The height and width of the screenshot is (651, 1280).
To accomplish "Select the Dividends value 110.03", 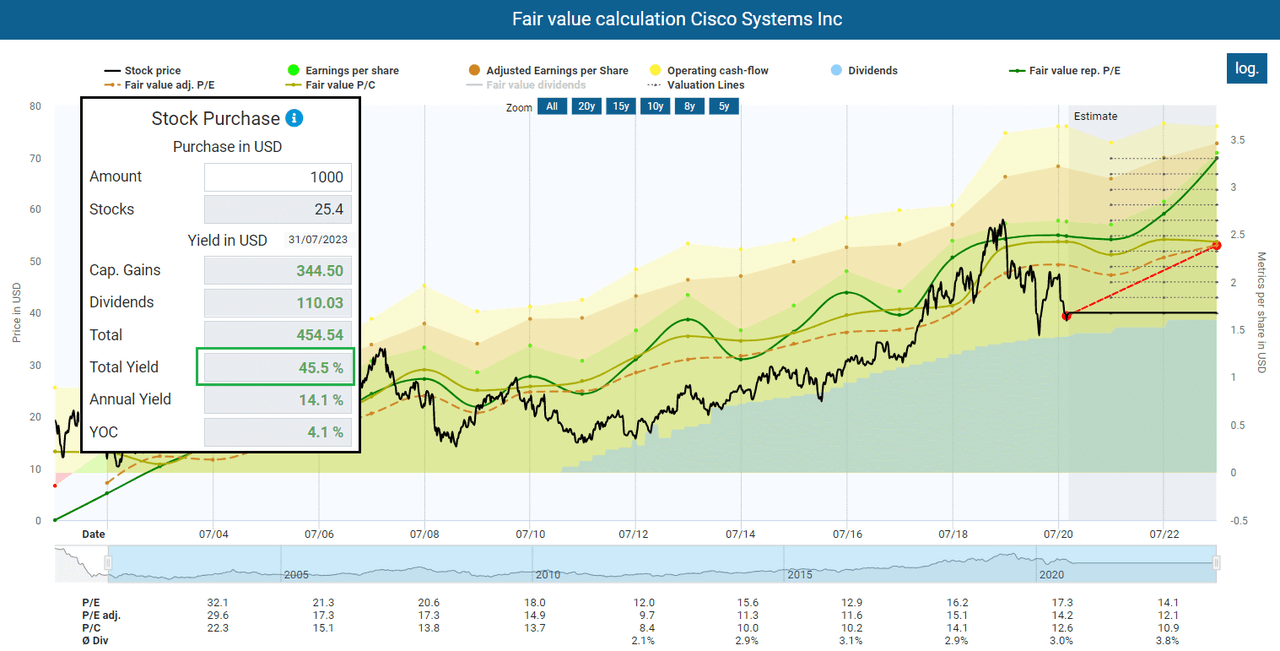I will (278, 302).
